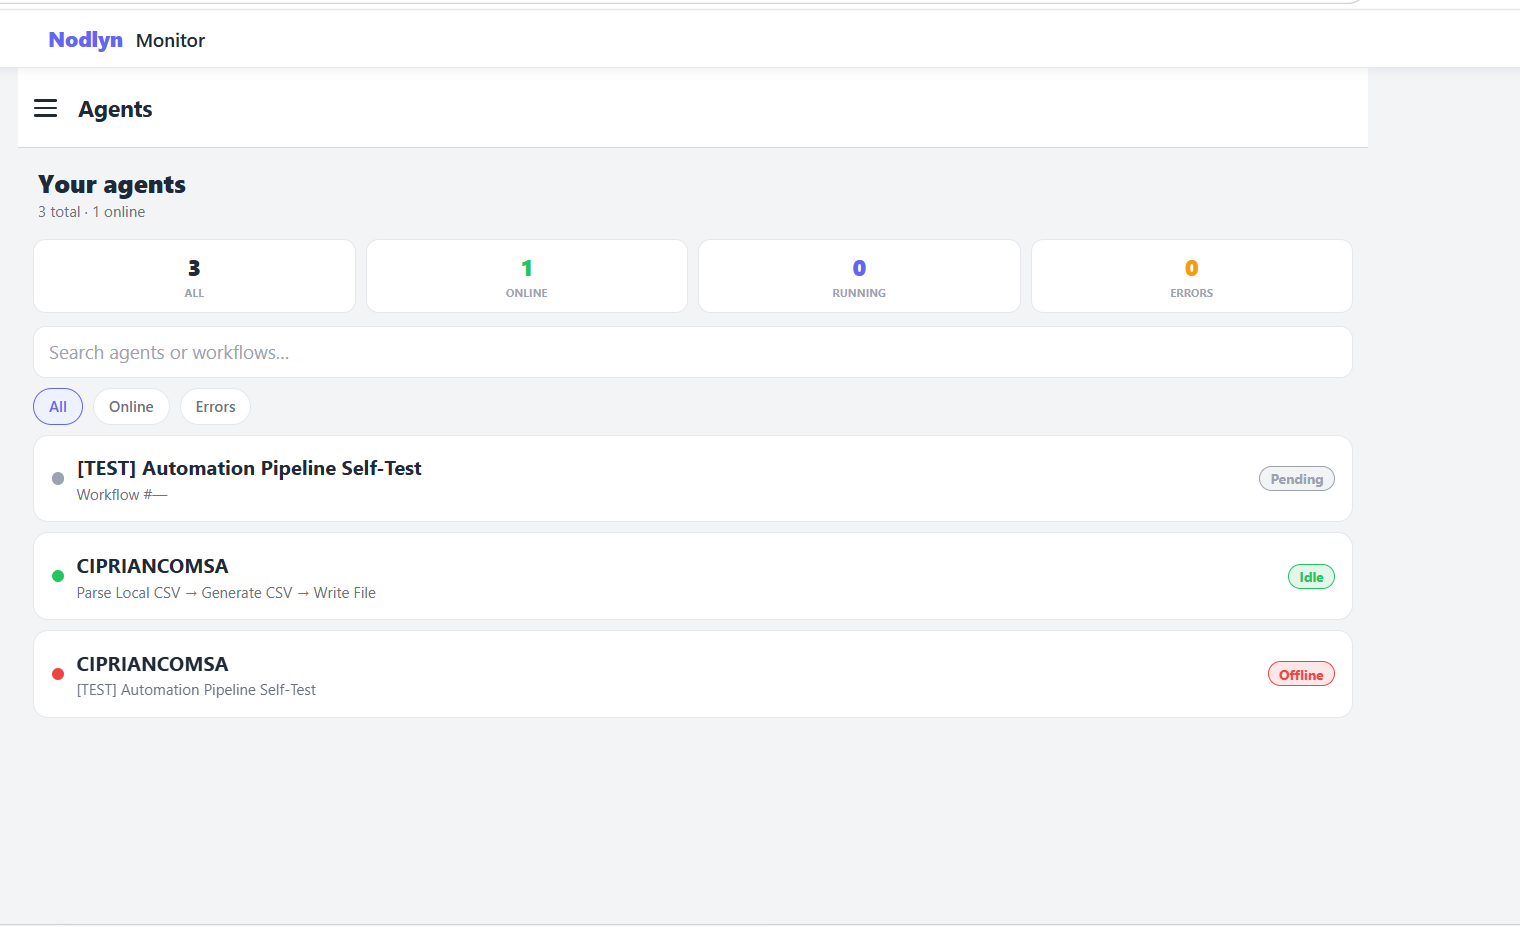Select the ERRORS stat card
The image size is (1520, 927).
pos(1192,276)
